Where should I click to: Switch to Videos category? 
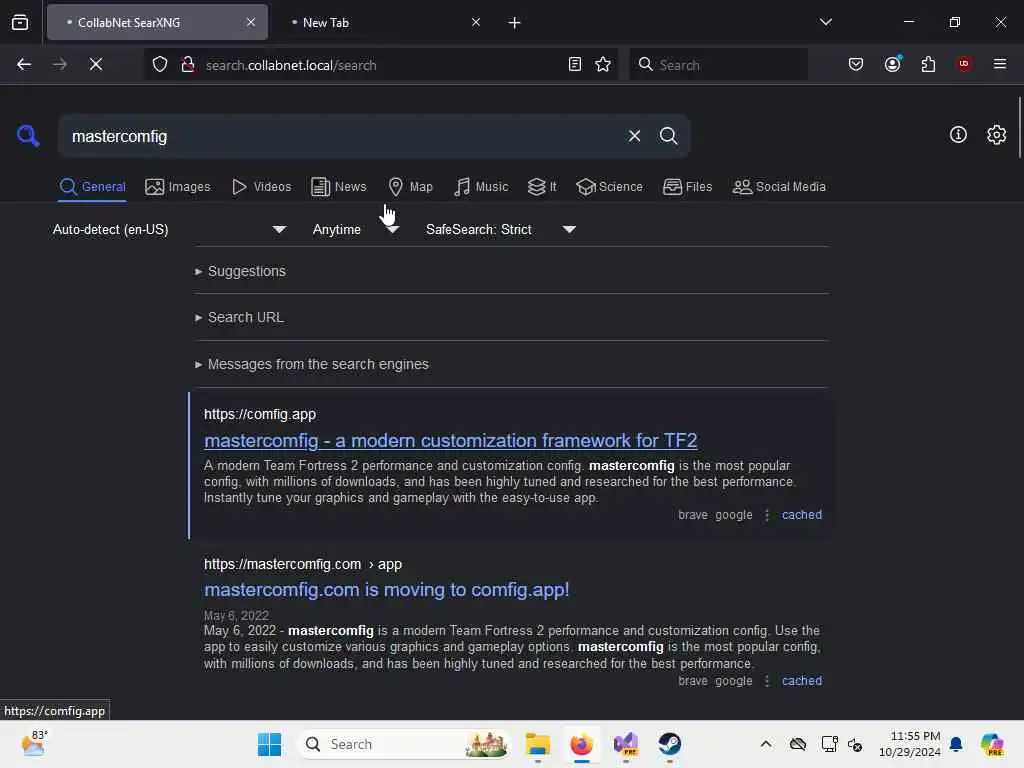262,187
